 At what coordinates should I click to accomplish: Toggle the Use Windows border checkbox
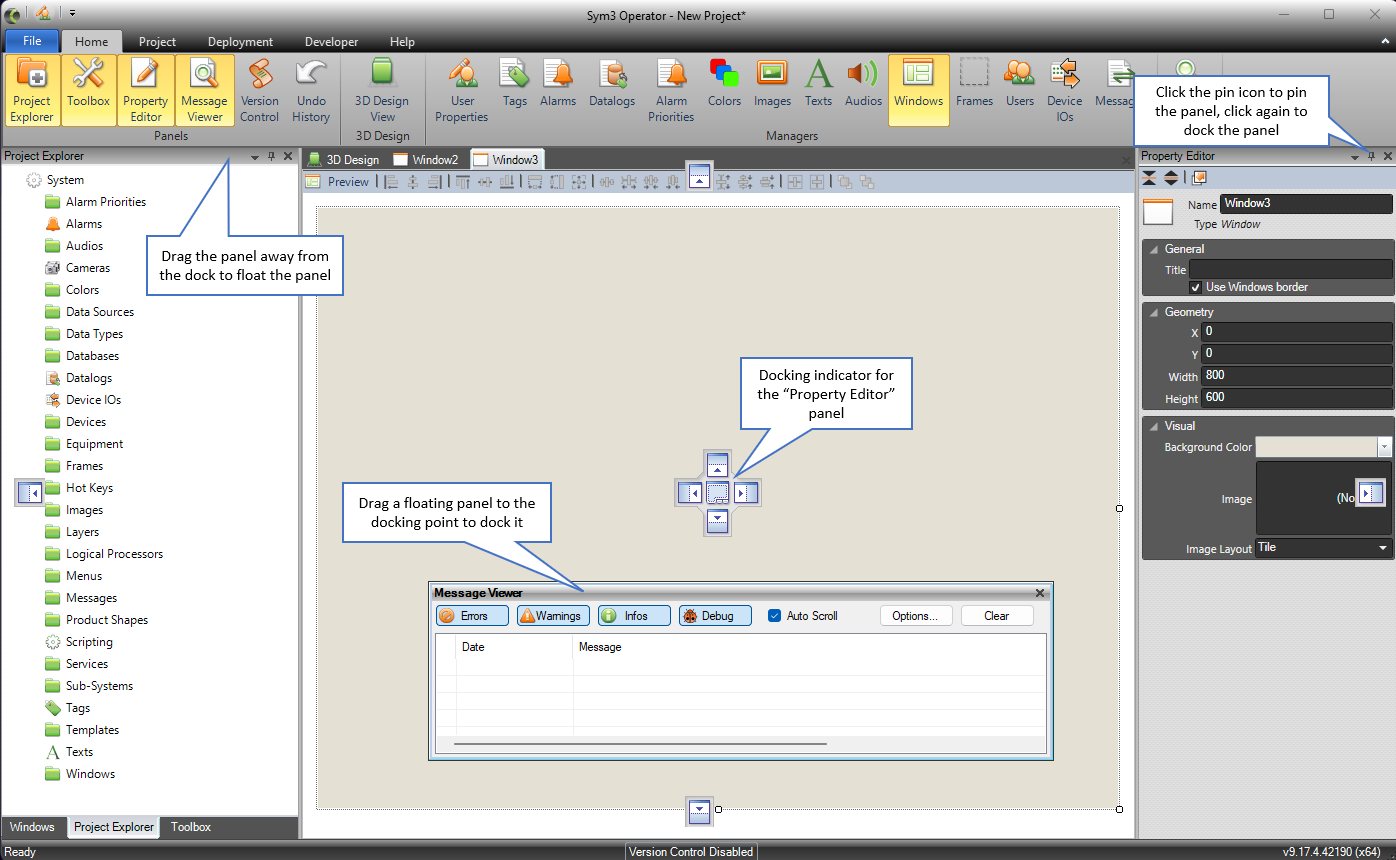tap(1195, 287)
